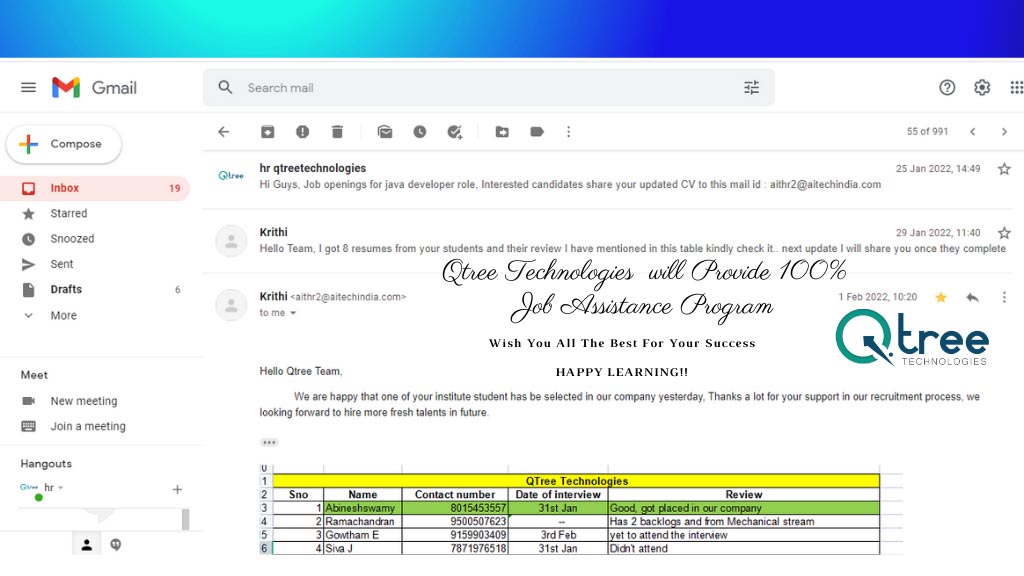The height and width of the screenshot is (576, 1024).
Task: Open more options for 1 Feb message
Action: pyautogui.click(x=1004, y=298)
